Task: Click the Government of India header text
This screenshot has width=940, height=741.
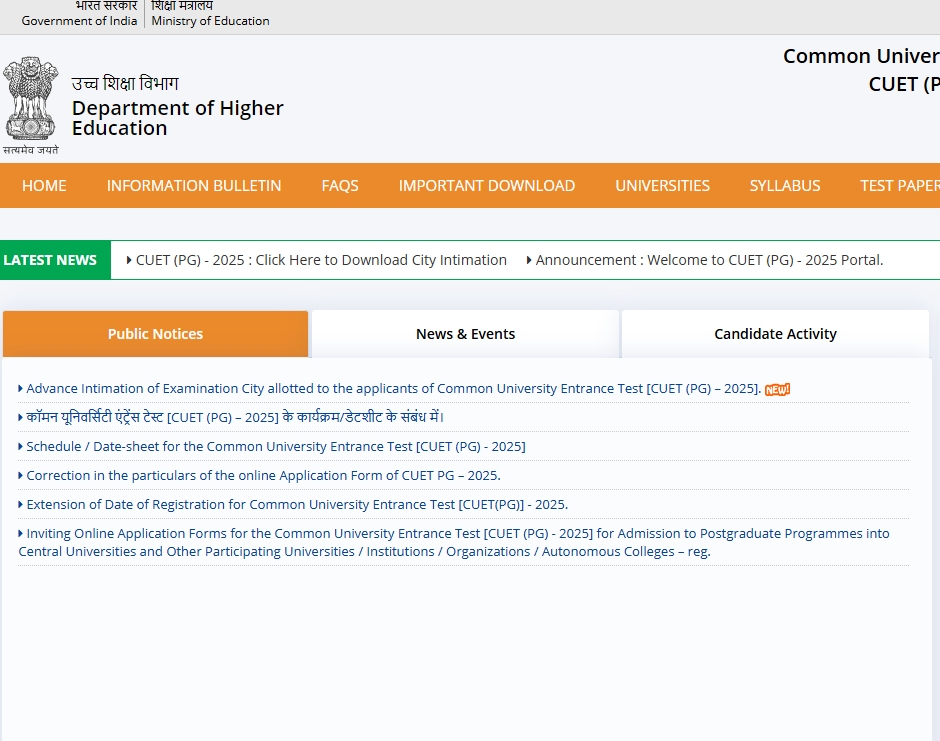Action: [79, 20]
